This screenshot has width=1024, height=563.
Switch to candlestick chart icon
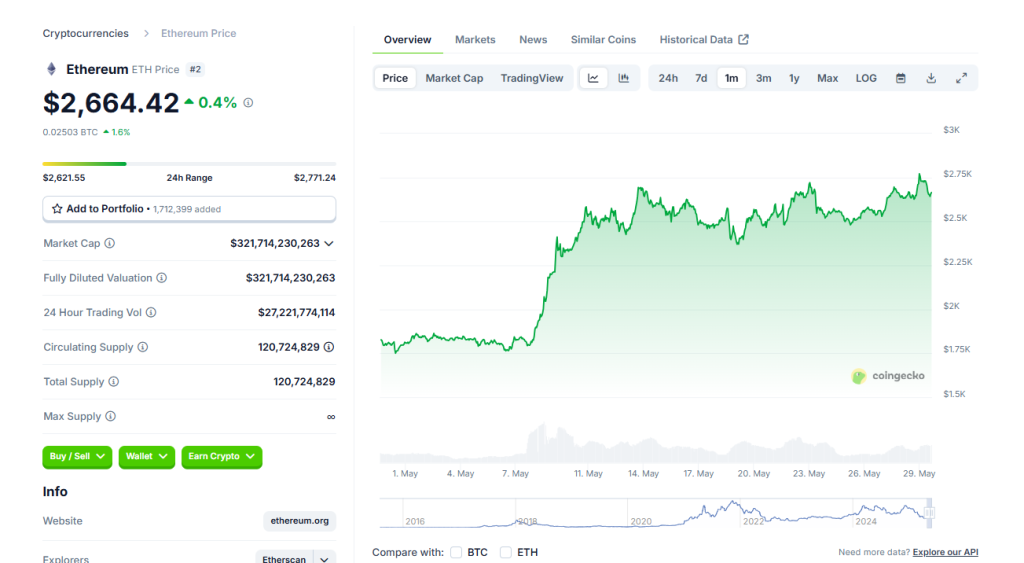(624, 78)
